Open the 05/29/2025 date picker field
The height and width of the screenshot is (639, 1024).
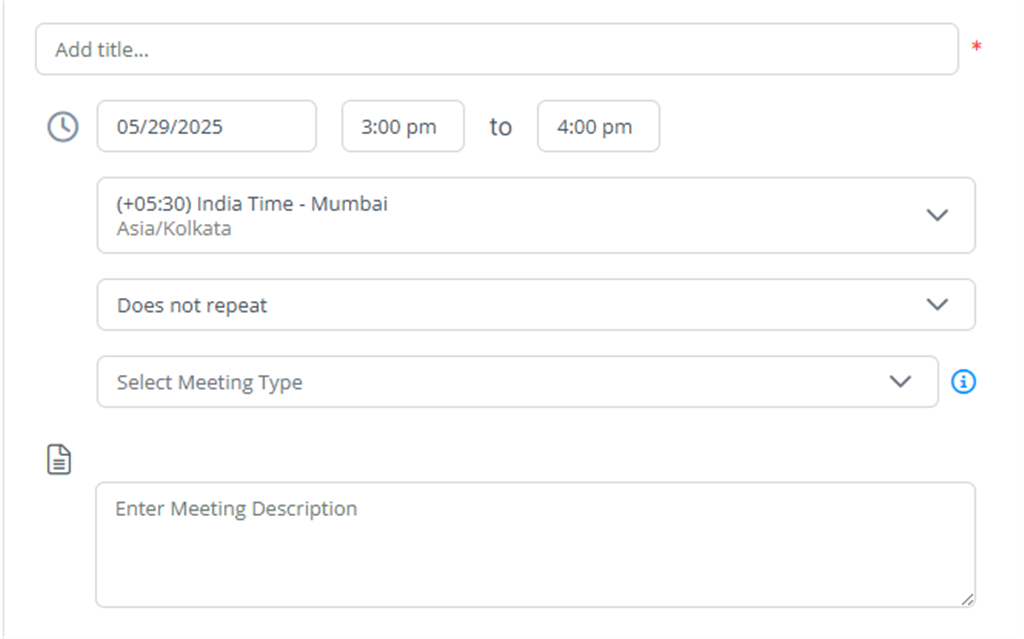pyautogui.click(x=206, y=127)
